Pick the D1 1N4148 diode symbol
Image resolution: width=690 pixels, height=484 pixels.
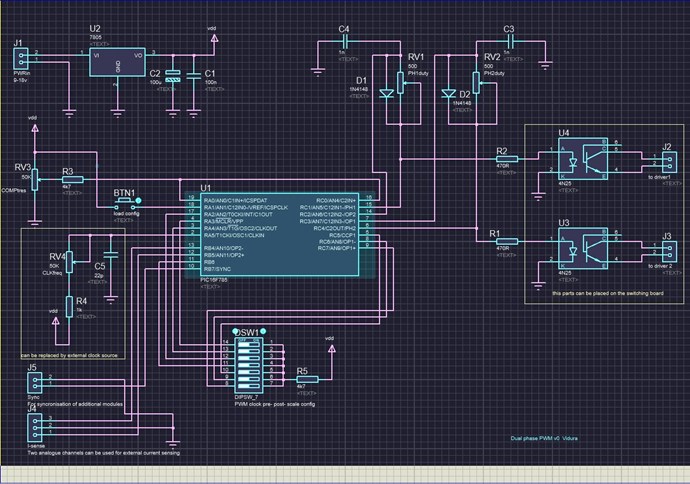386,93
